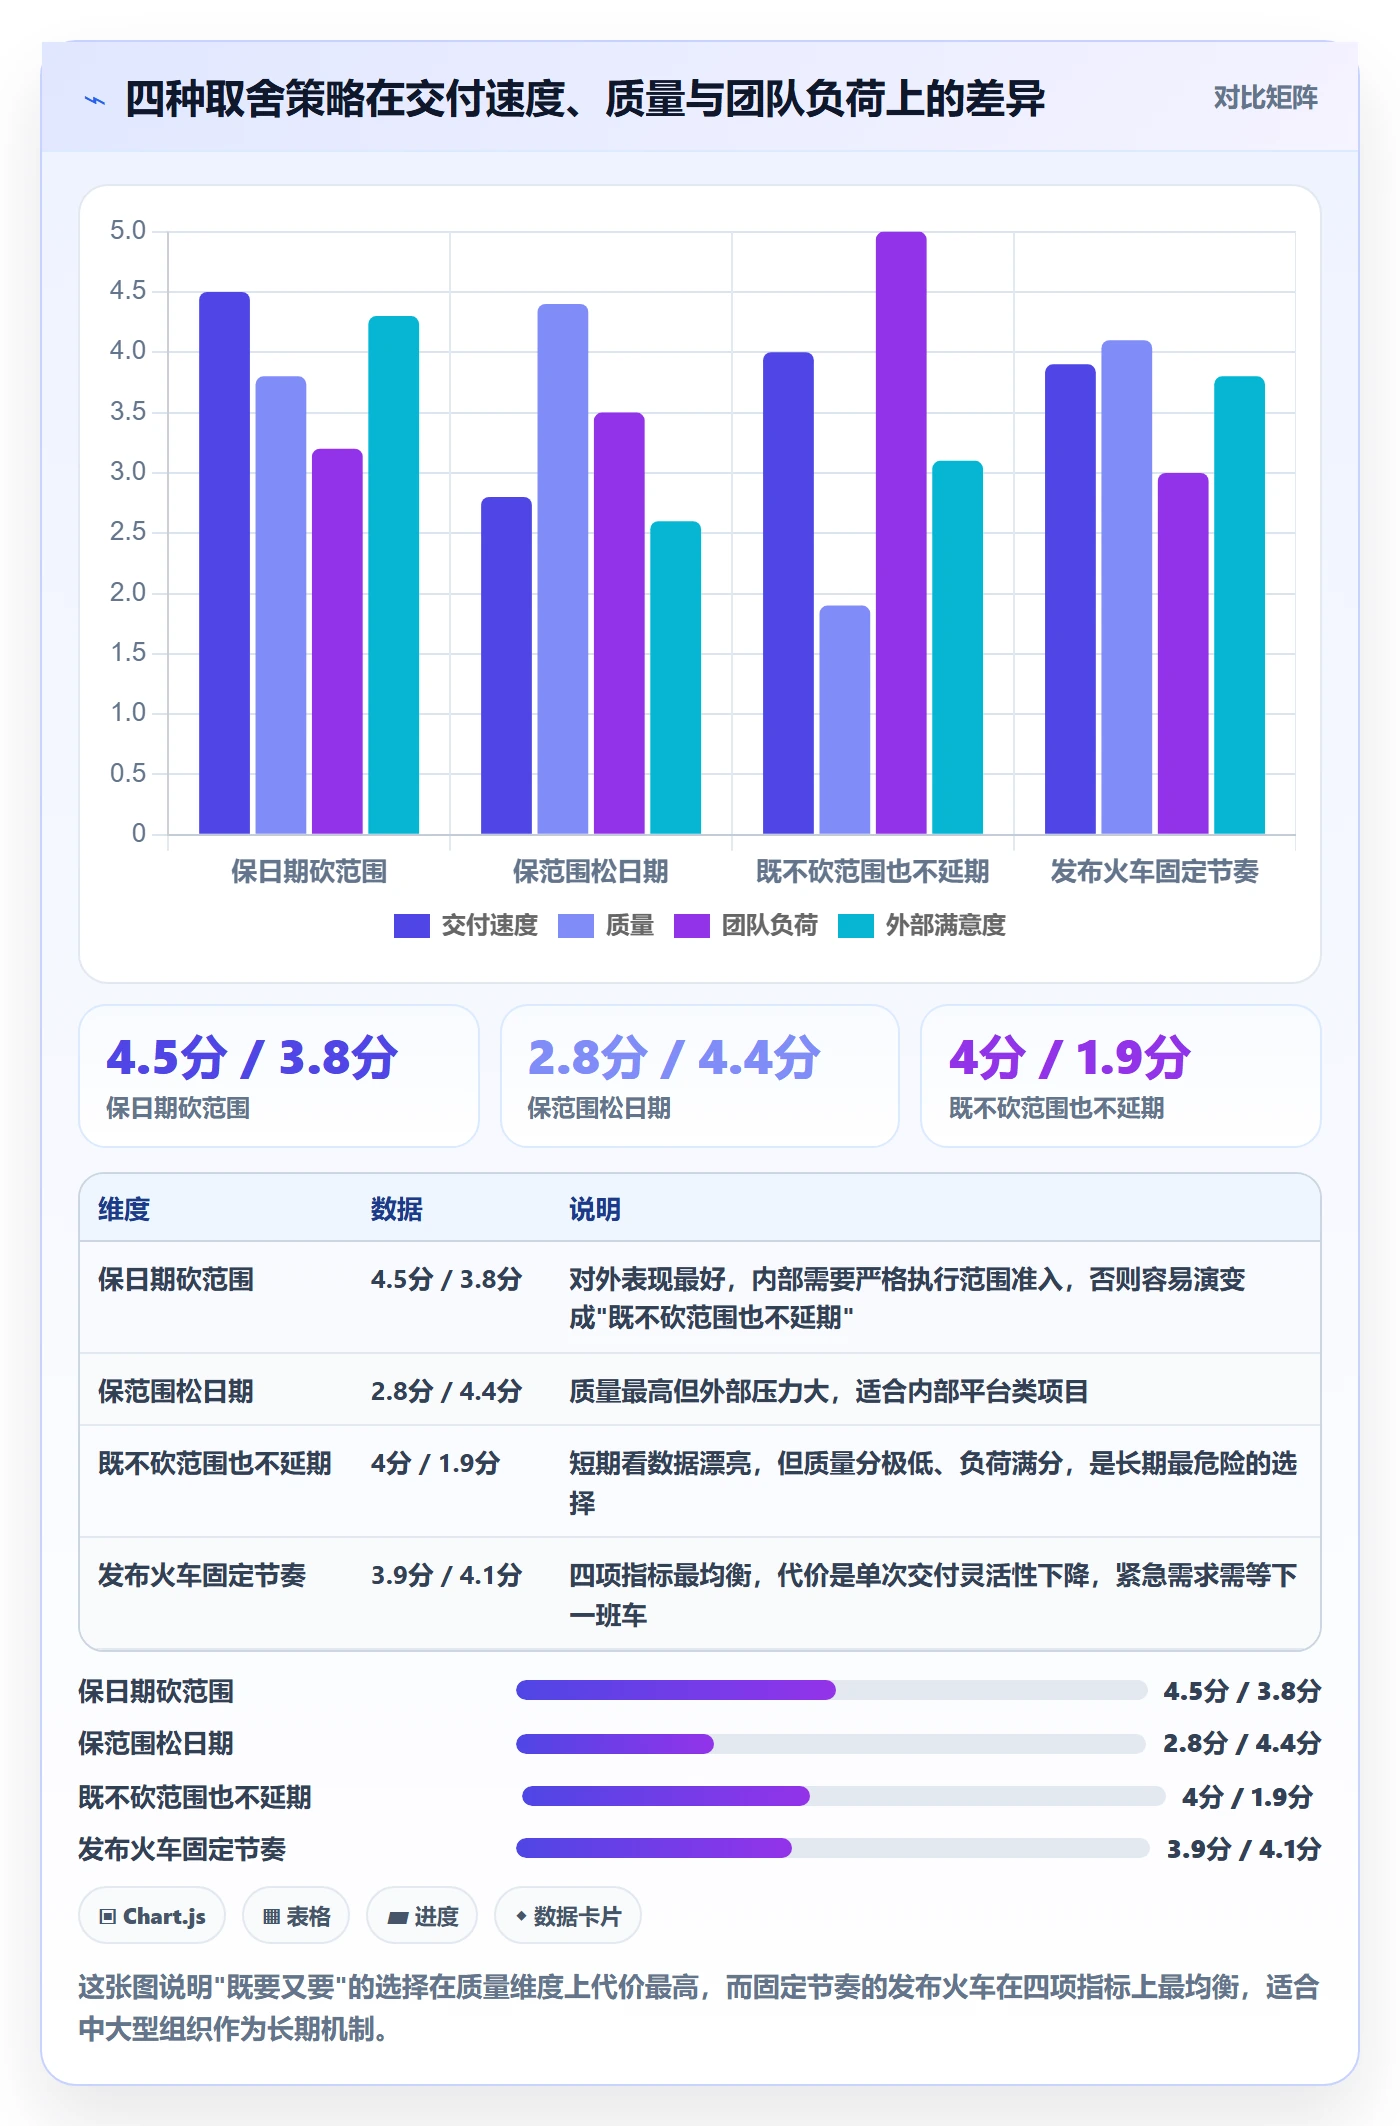Click the 进度 tag chip

(422, 1916)
